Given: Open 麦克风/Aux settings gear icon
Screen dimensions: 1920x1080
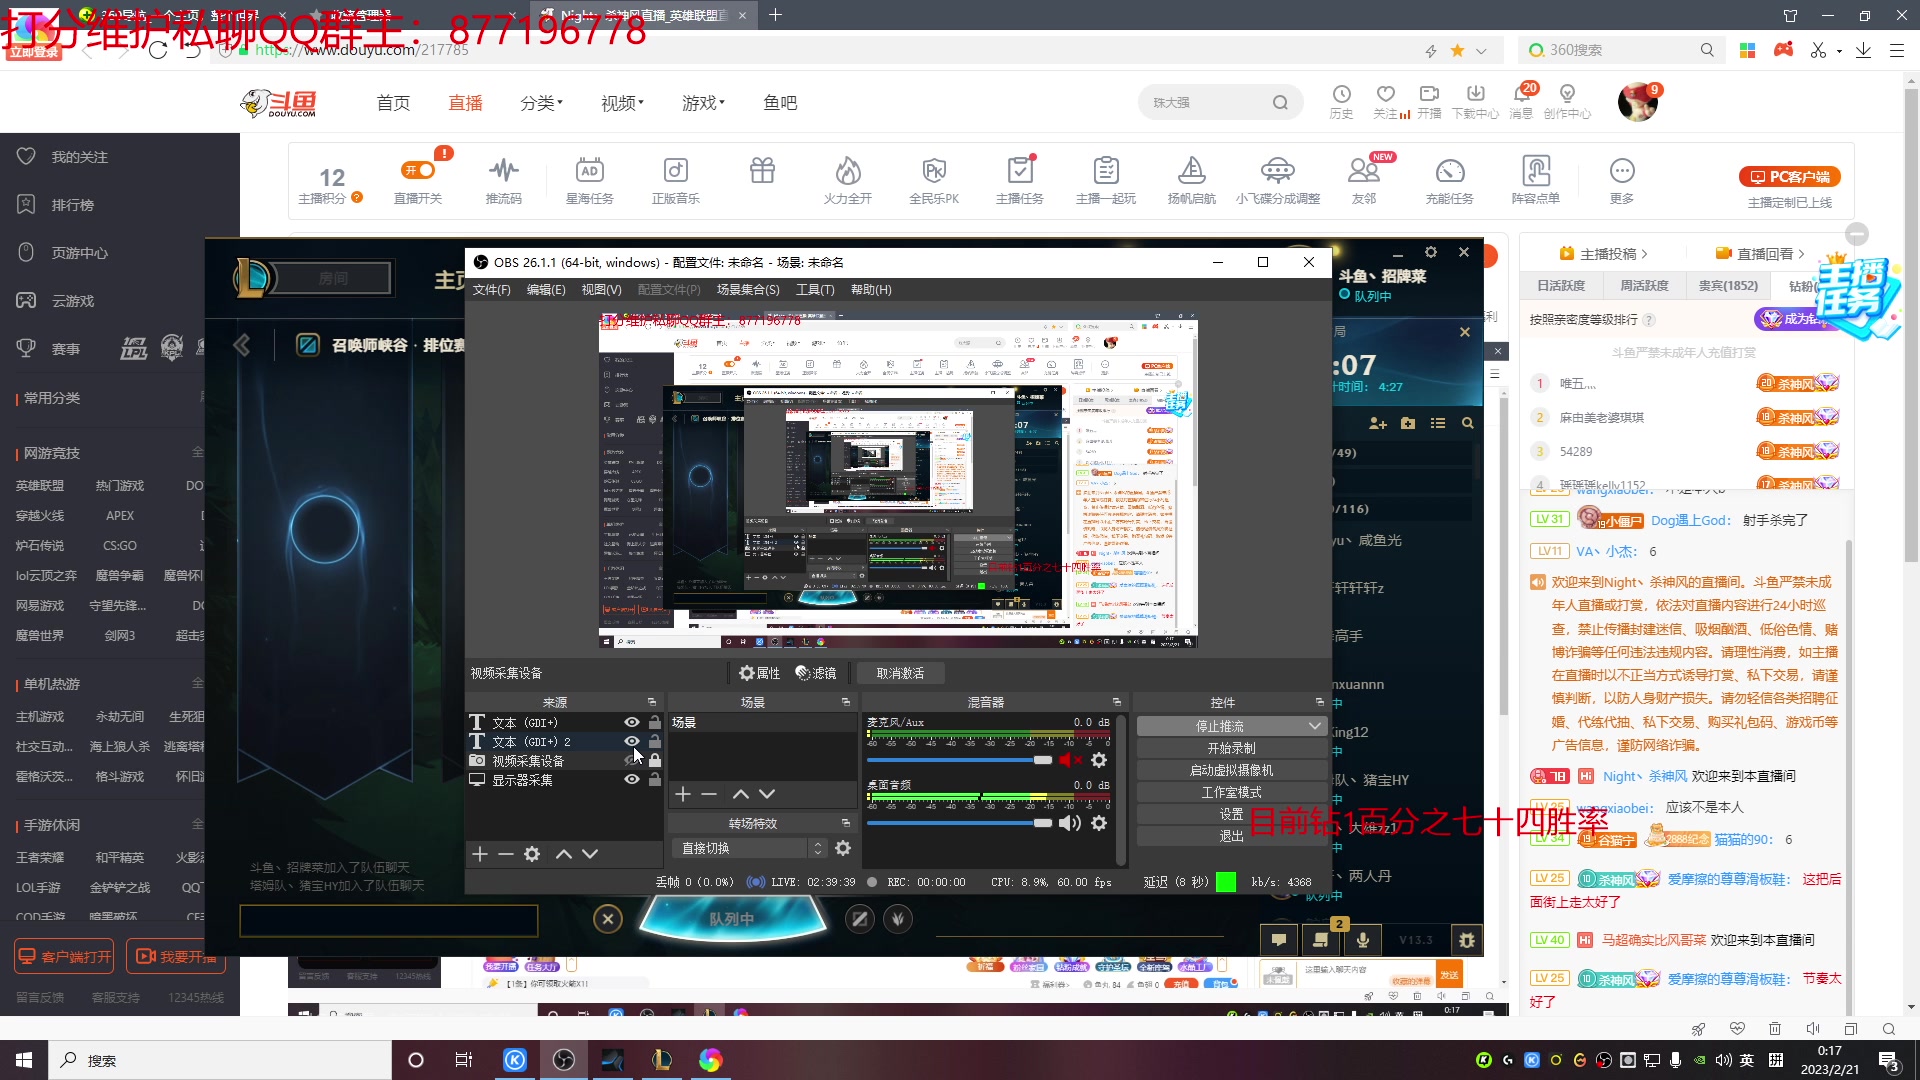Looking at the screenshot, I should click(1099, 760).
